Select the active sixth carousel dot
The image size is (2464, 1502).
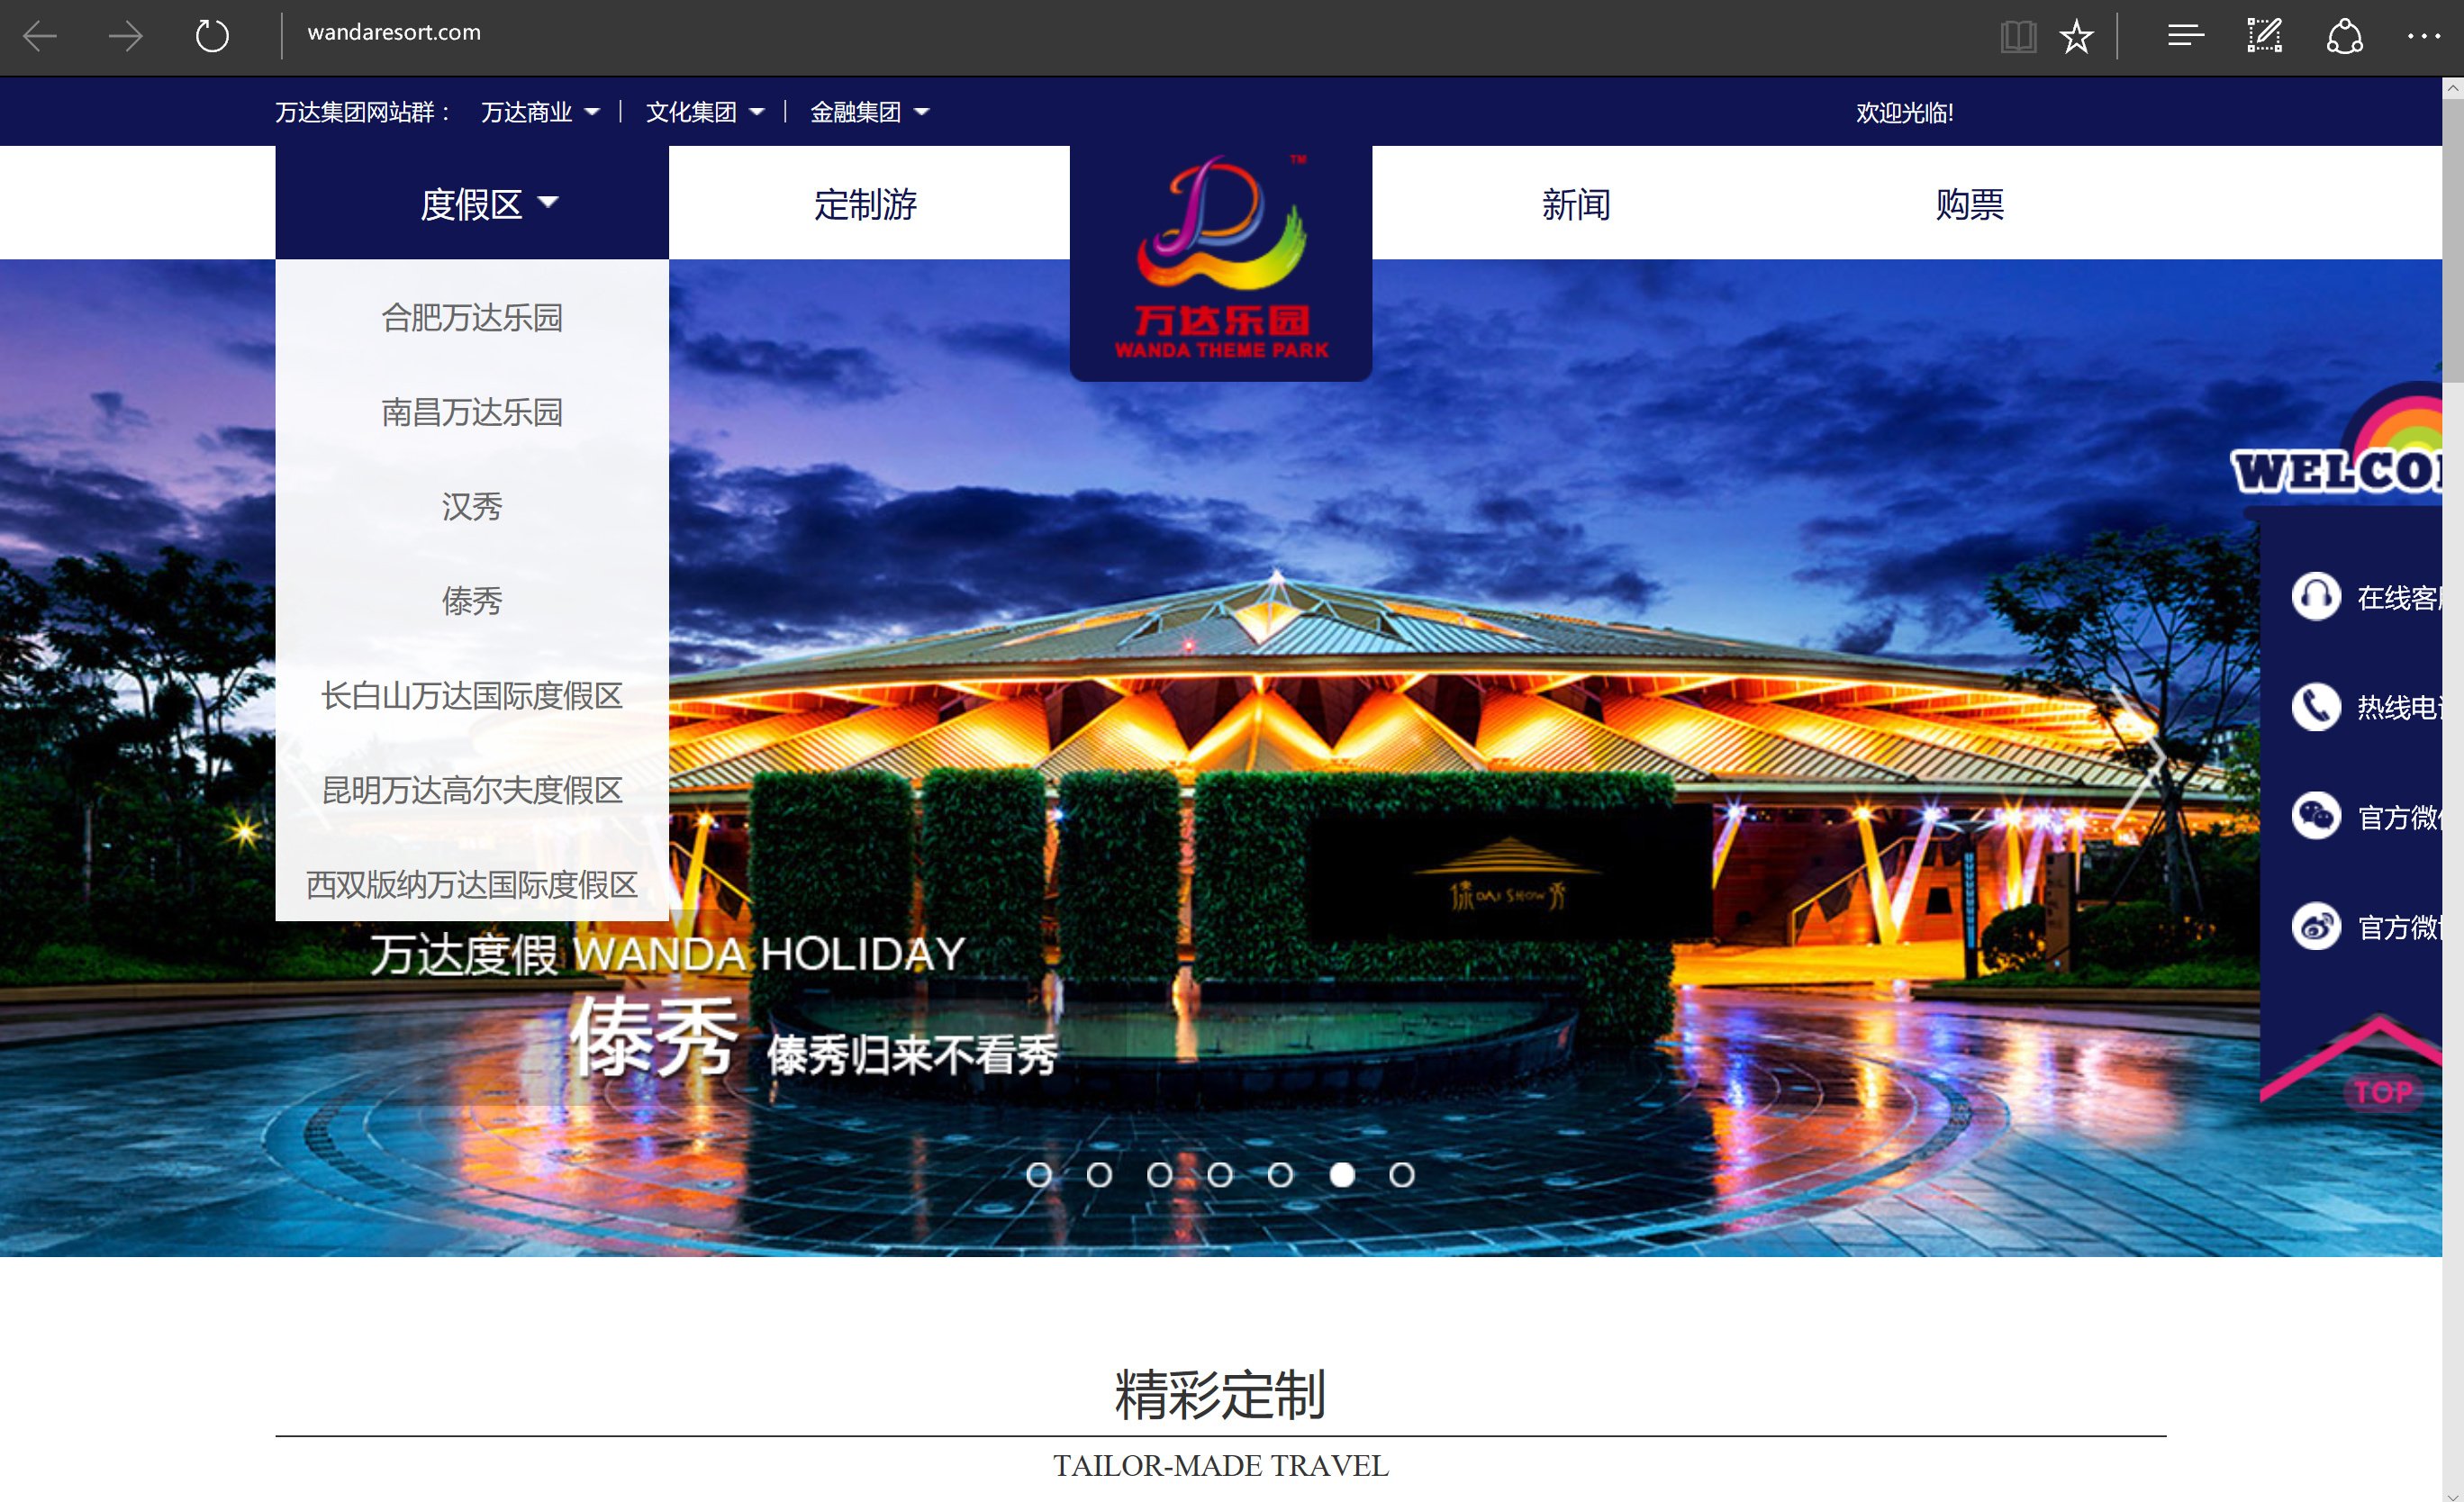(1342, 1175)
